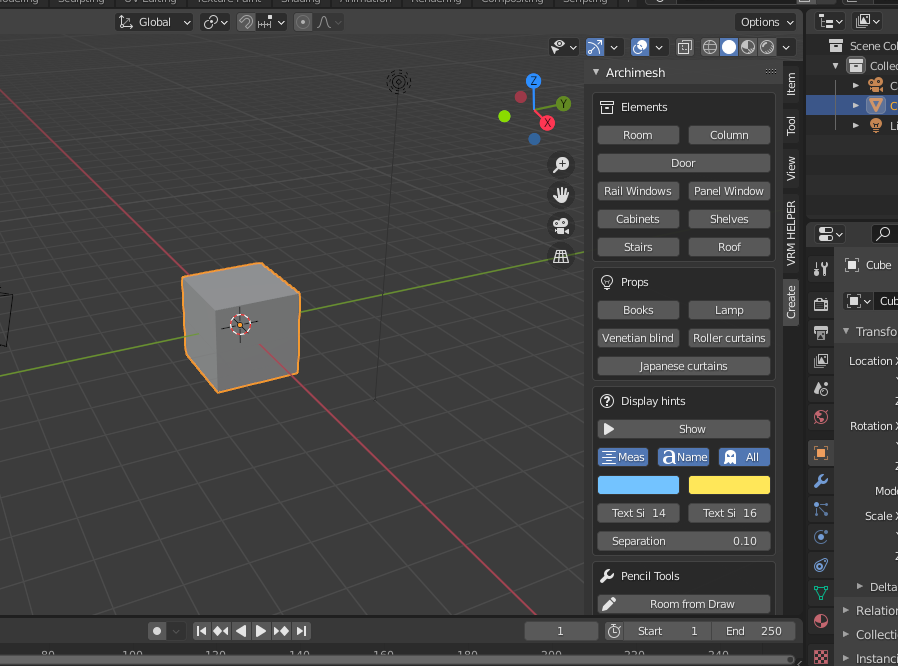
Task: Select material preview shading
Action: coord(747,47)
